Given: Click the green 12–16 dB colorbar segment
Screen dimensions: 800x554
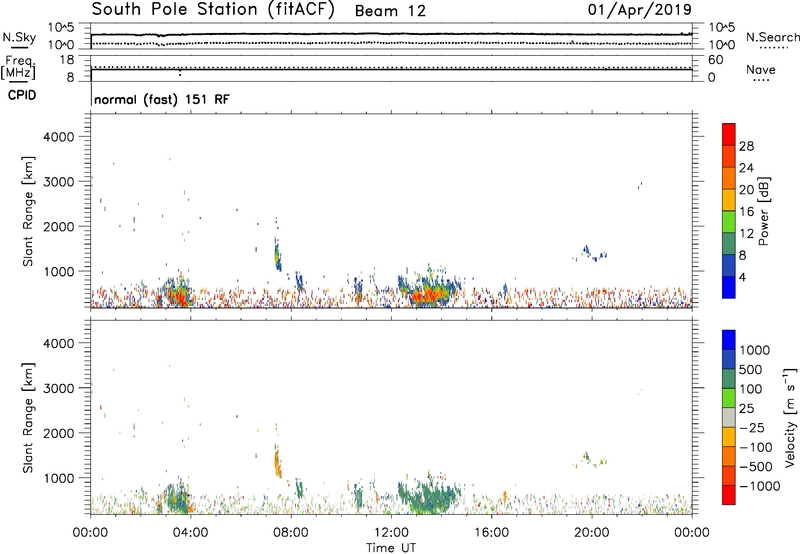Looking at the screenshot, I should [729, 222].
